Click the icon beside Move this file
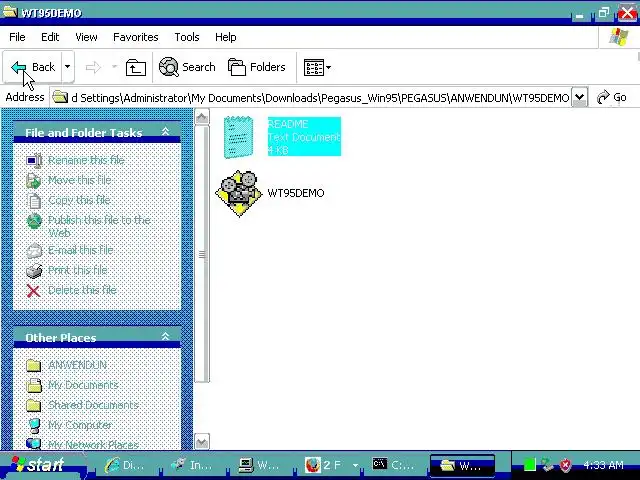This screenshot has width=640, height=480. [x=34, y=180]
